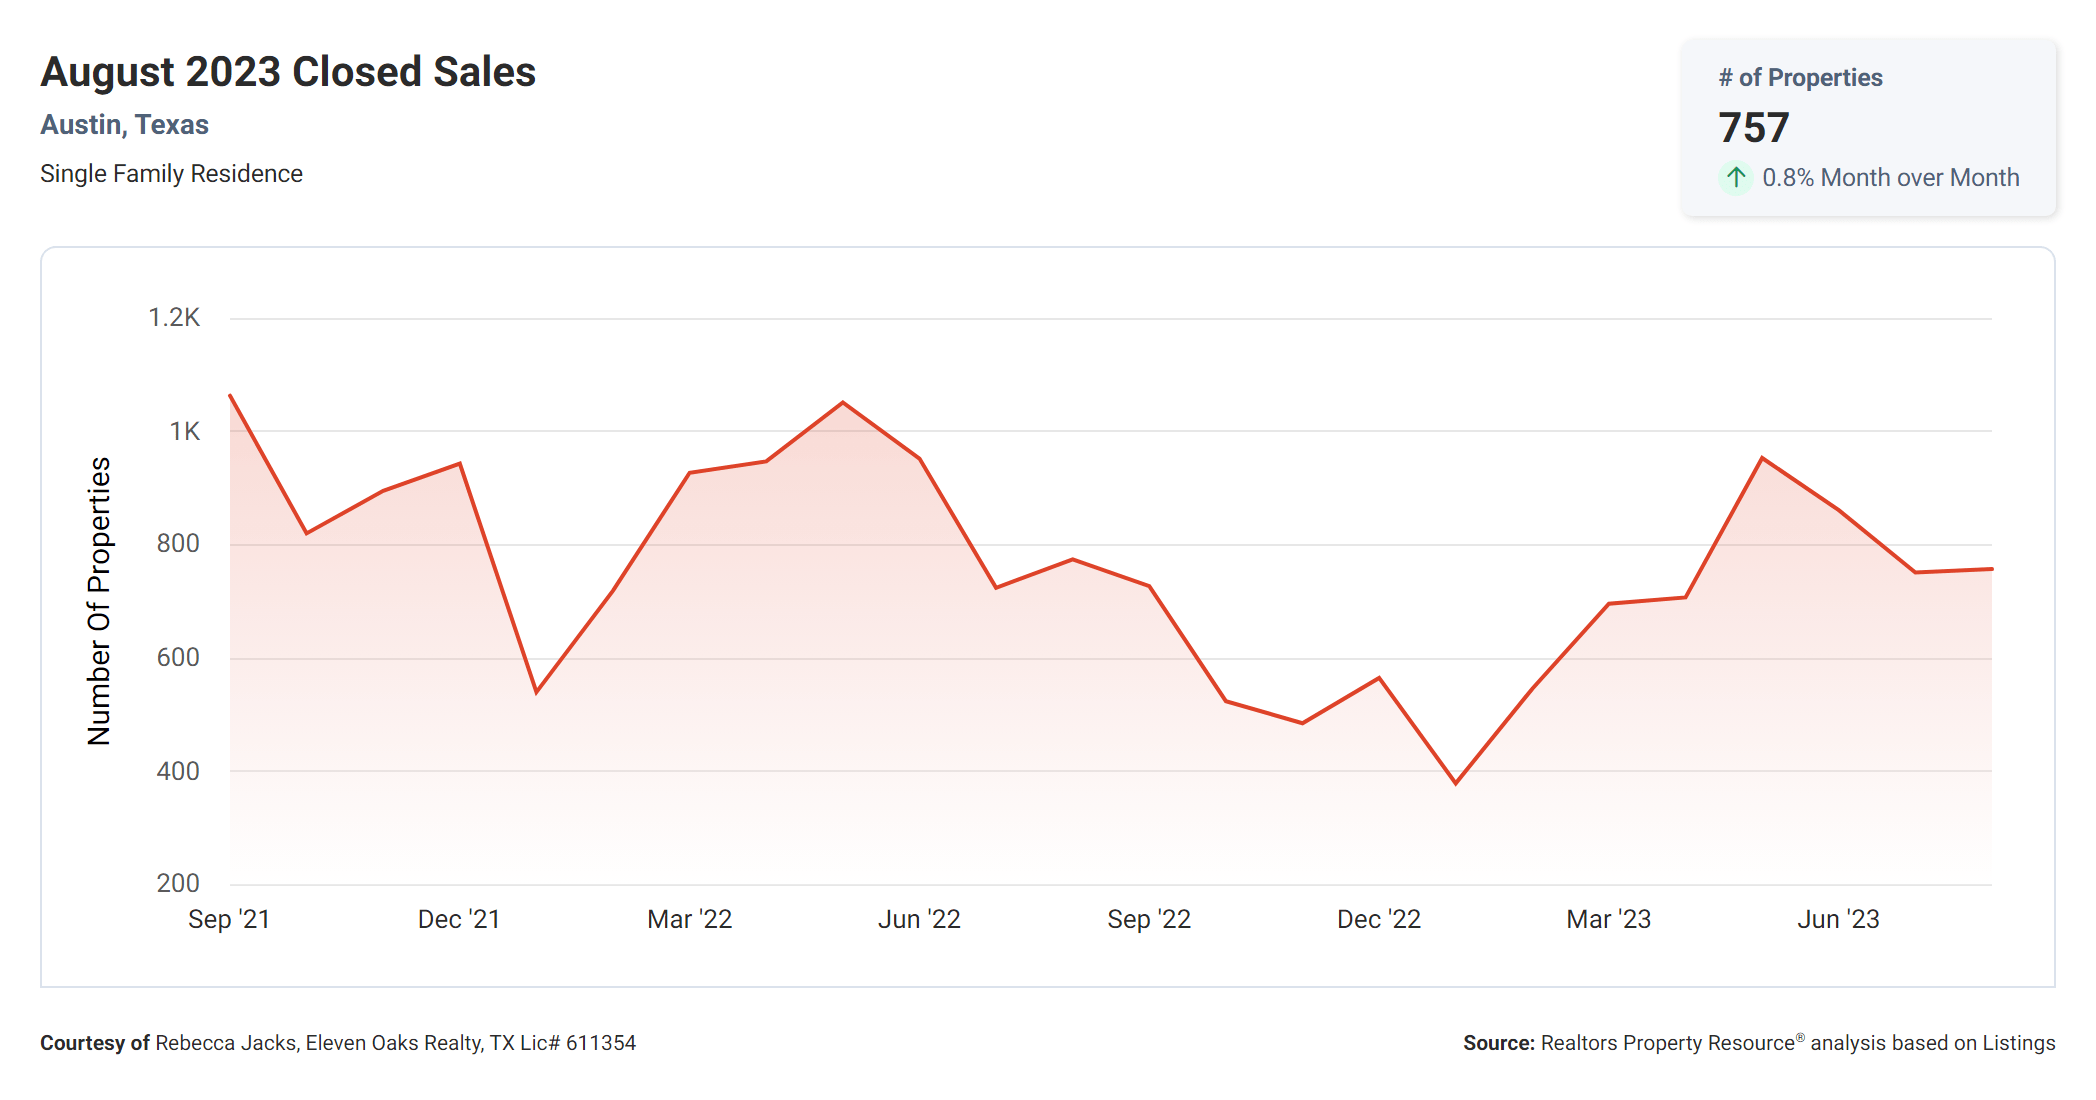The width and height of the screenshot is (2096, 1100).
Task: Click the '# of Properties' card label
Action: (x=1800, y=78)
